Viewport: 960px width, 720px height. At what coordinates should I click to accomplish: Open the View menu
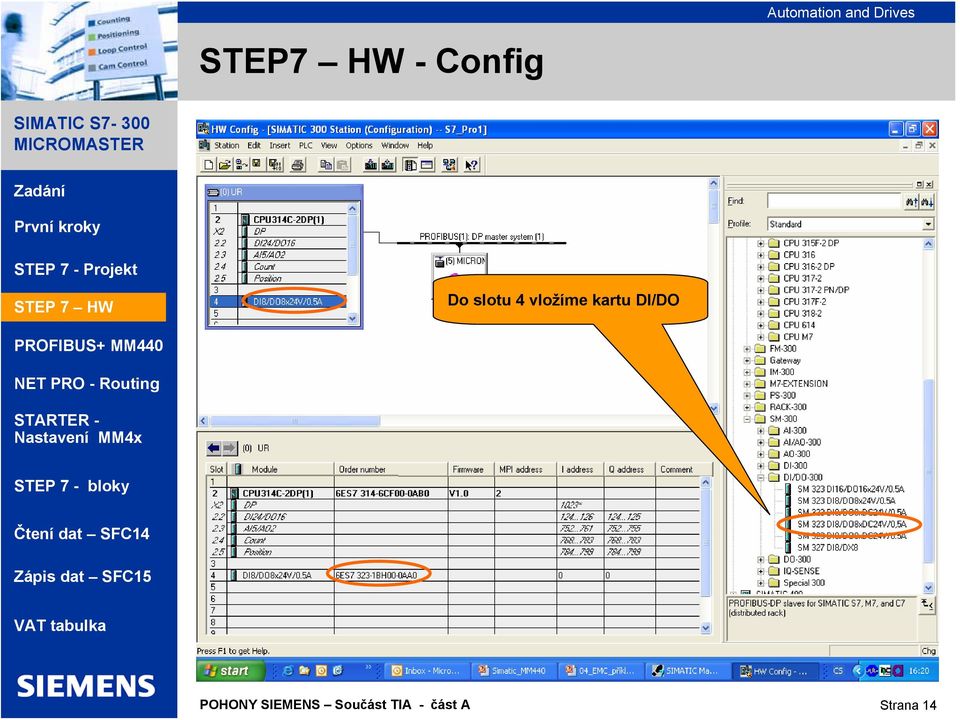coord(329,146)
